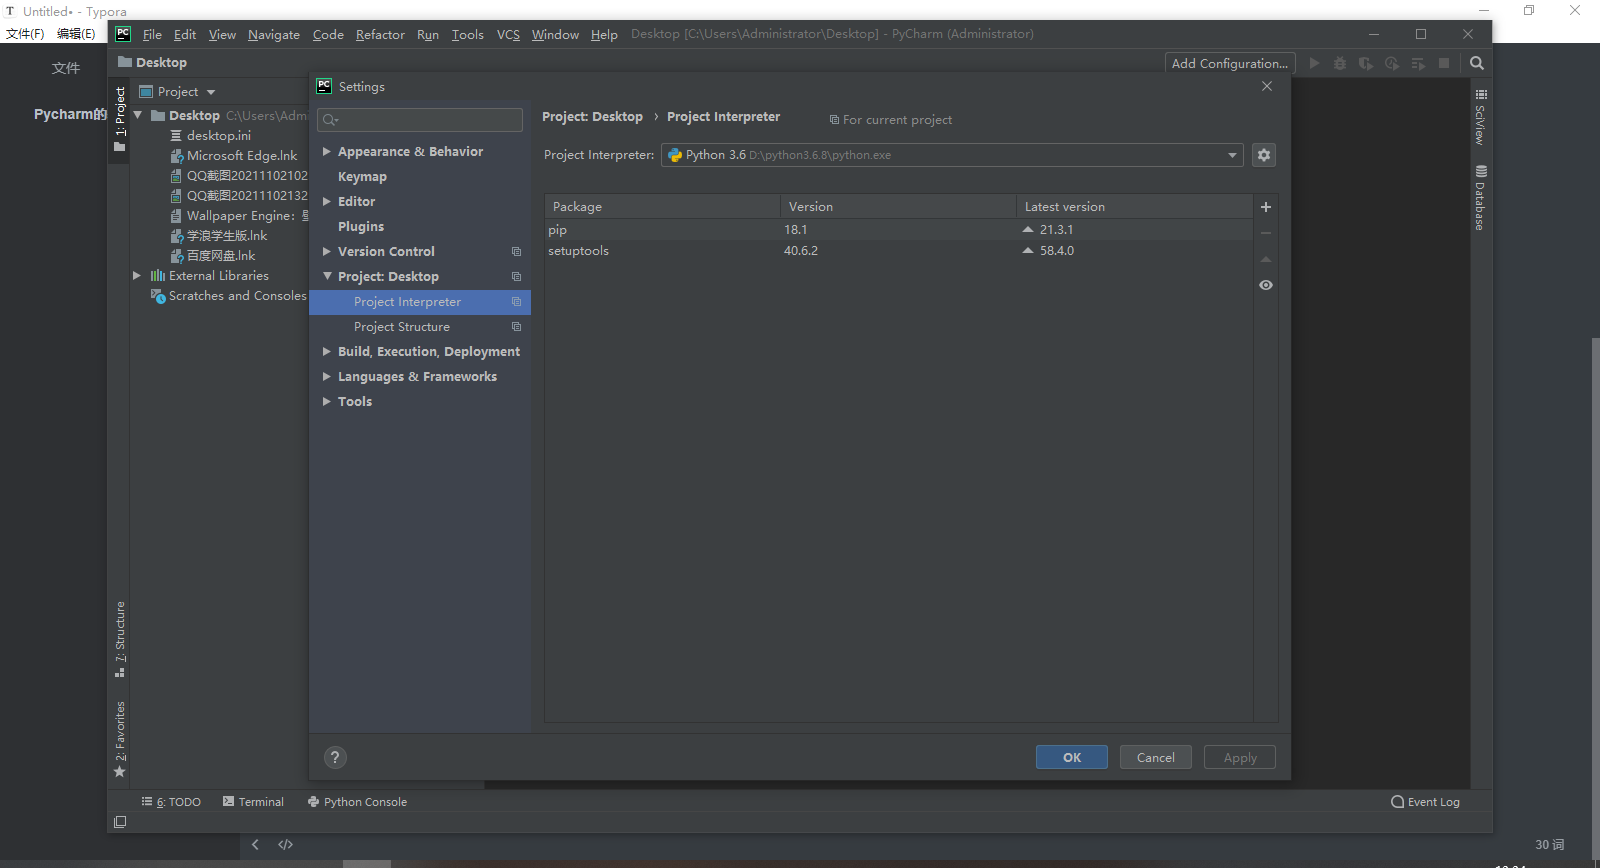Select Scratches and Consoles in project tree
This screenshot has width=1600, height=868.
pos(229,296)
